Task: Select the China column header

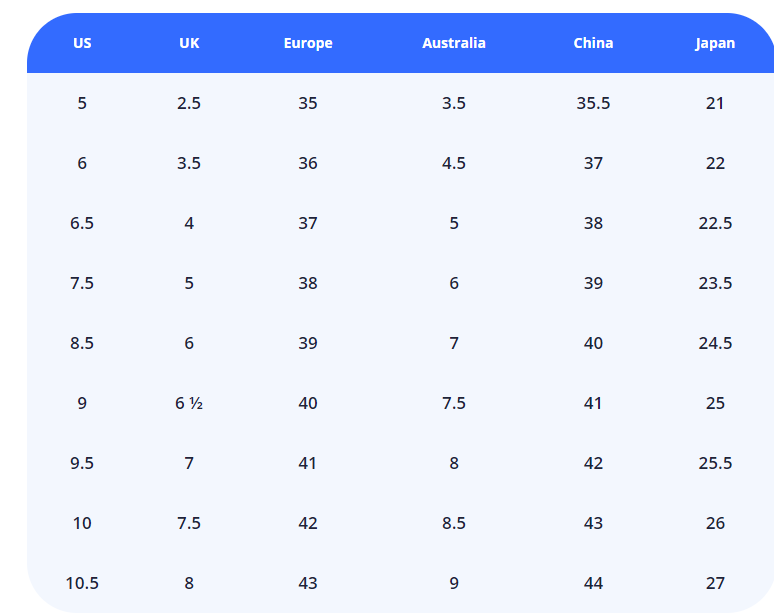Action: pyautogui.click(x=593, y=43)
